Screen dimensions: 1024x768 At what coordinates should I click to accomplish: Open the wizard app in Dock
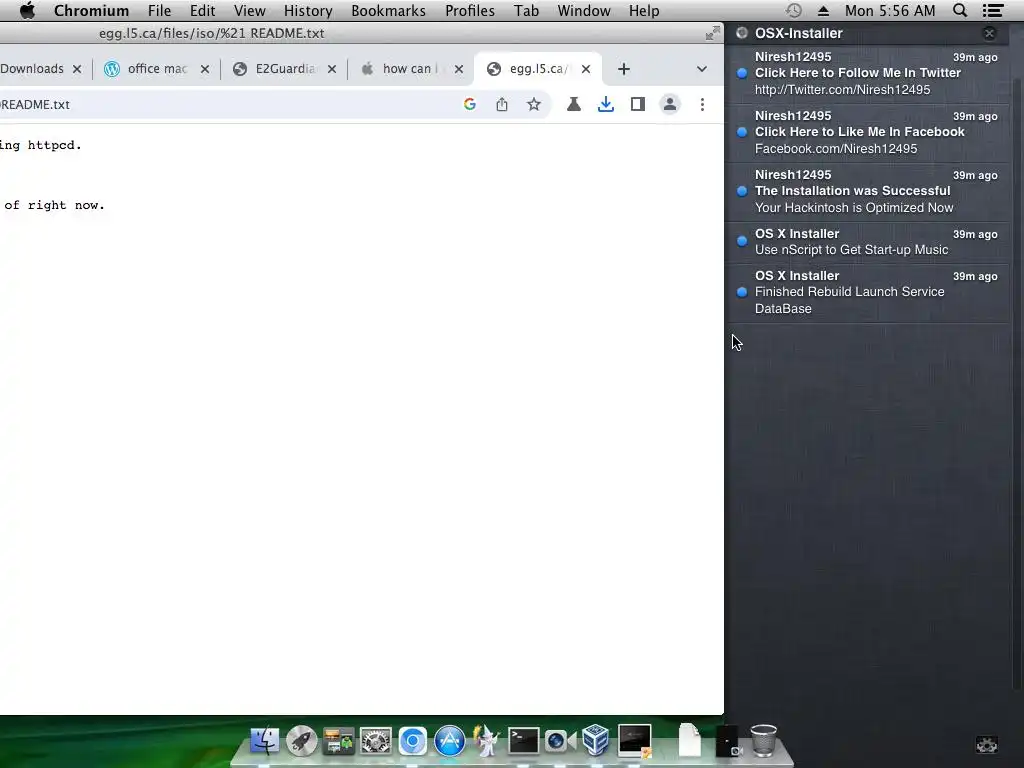click(x=487, y=741)
